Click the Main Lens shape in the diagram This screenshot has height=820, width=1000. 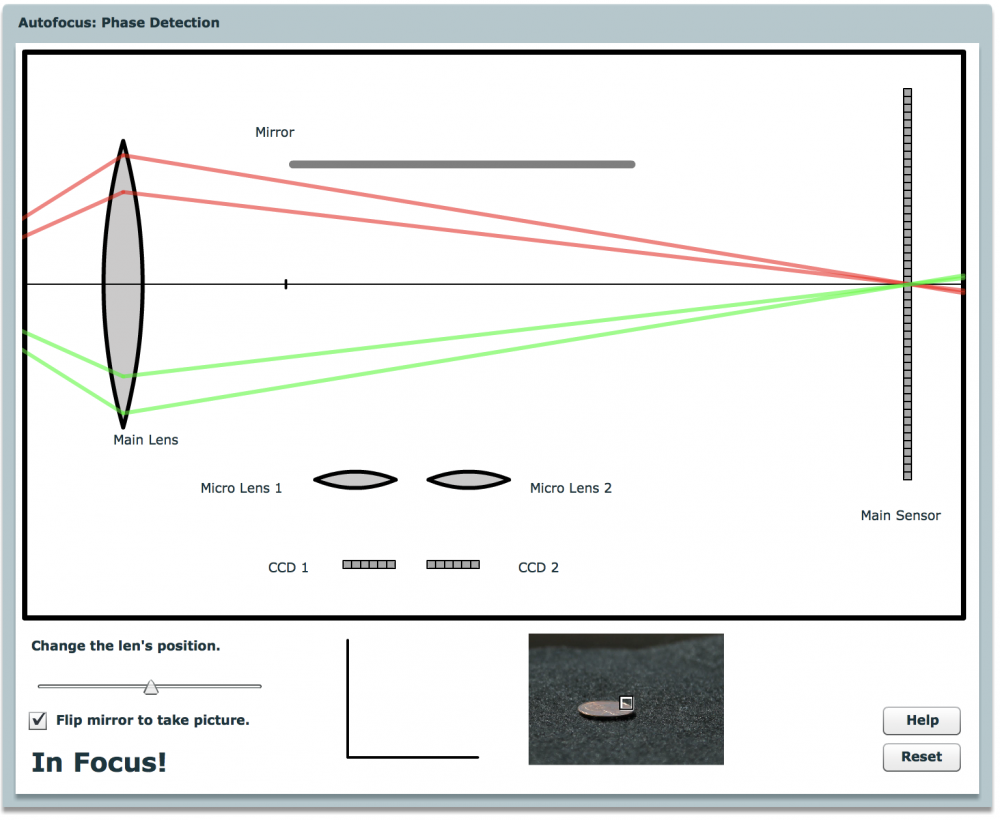coord(123,284)
